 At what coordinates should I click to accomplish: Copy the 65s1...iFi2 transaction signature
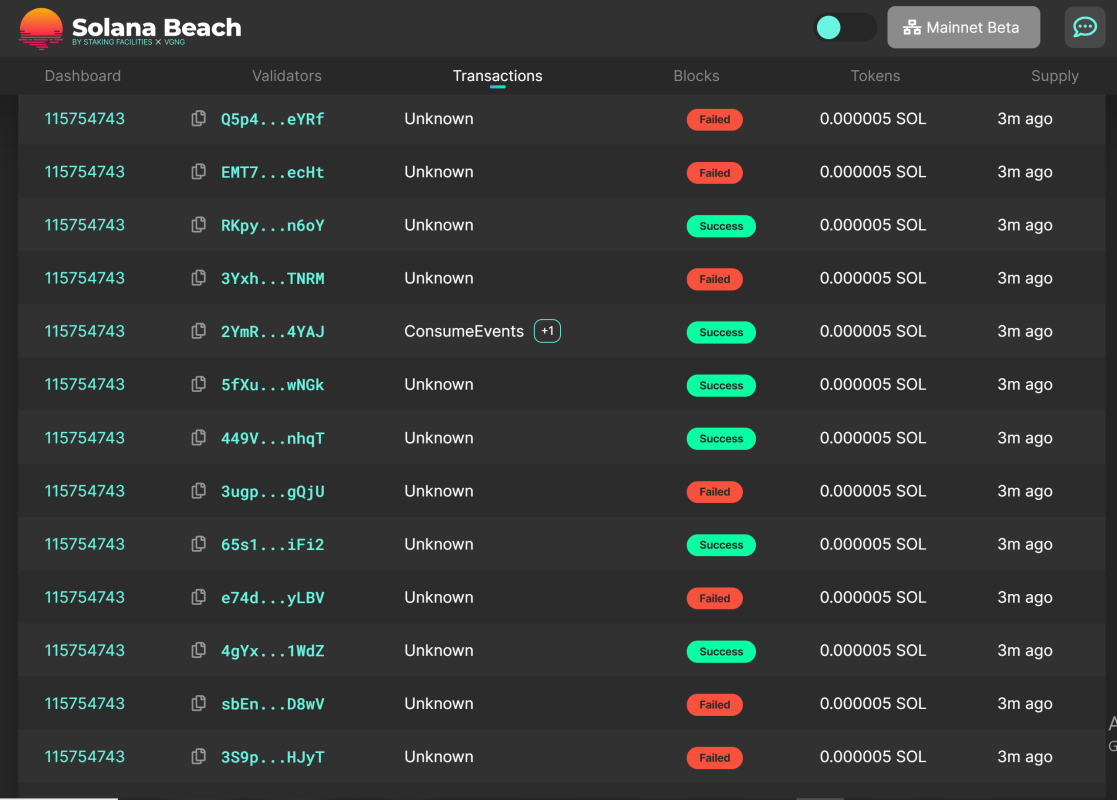(x=198, y=544)
